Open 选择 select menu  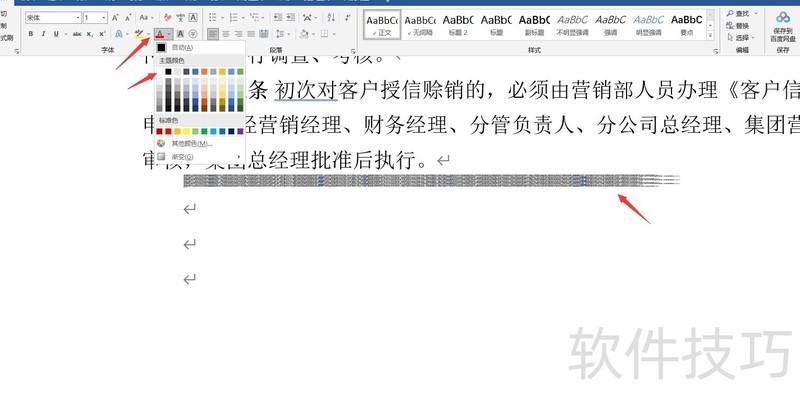(x=742, y=38)
